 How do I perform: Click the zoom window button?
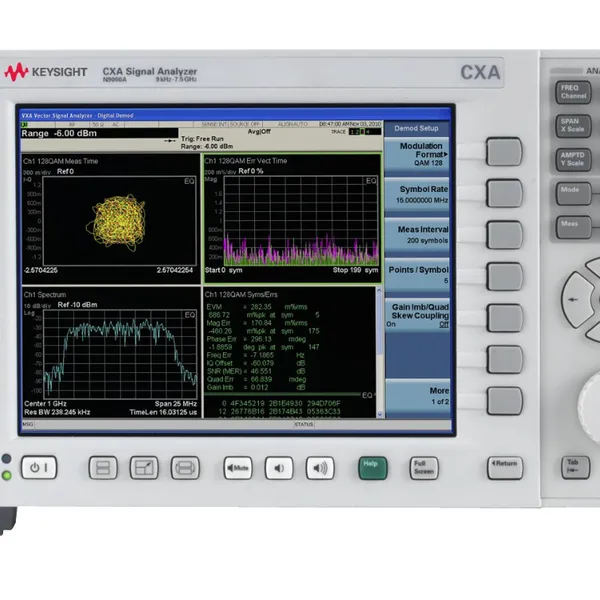click(144, 468)
